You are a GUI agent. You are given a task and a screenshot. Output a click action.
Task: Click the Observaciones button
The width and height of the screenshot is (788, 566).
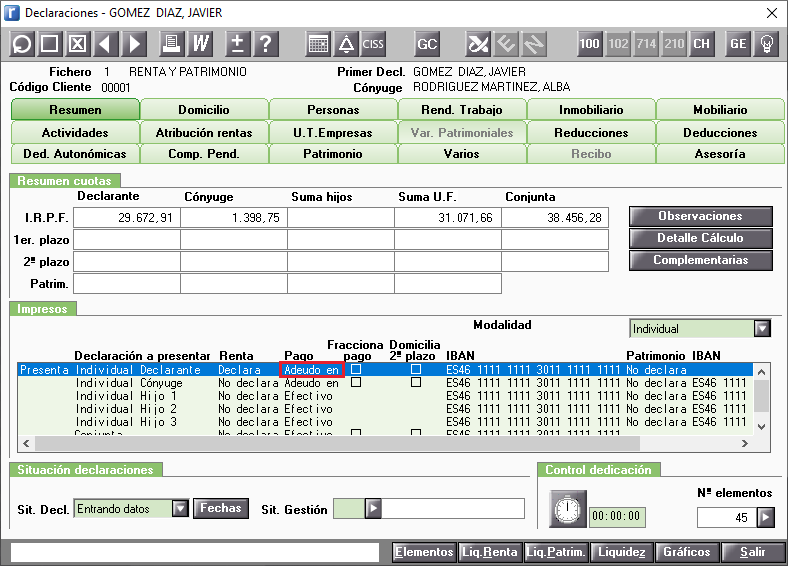tap(701, 216)
